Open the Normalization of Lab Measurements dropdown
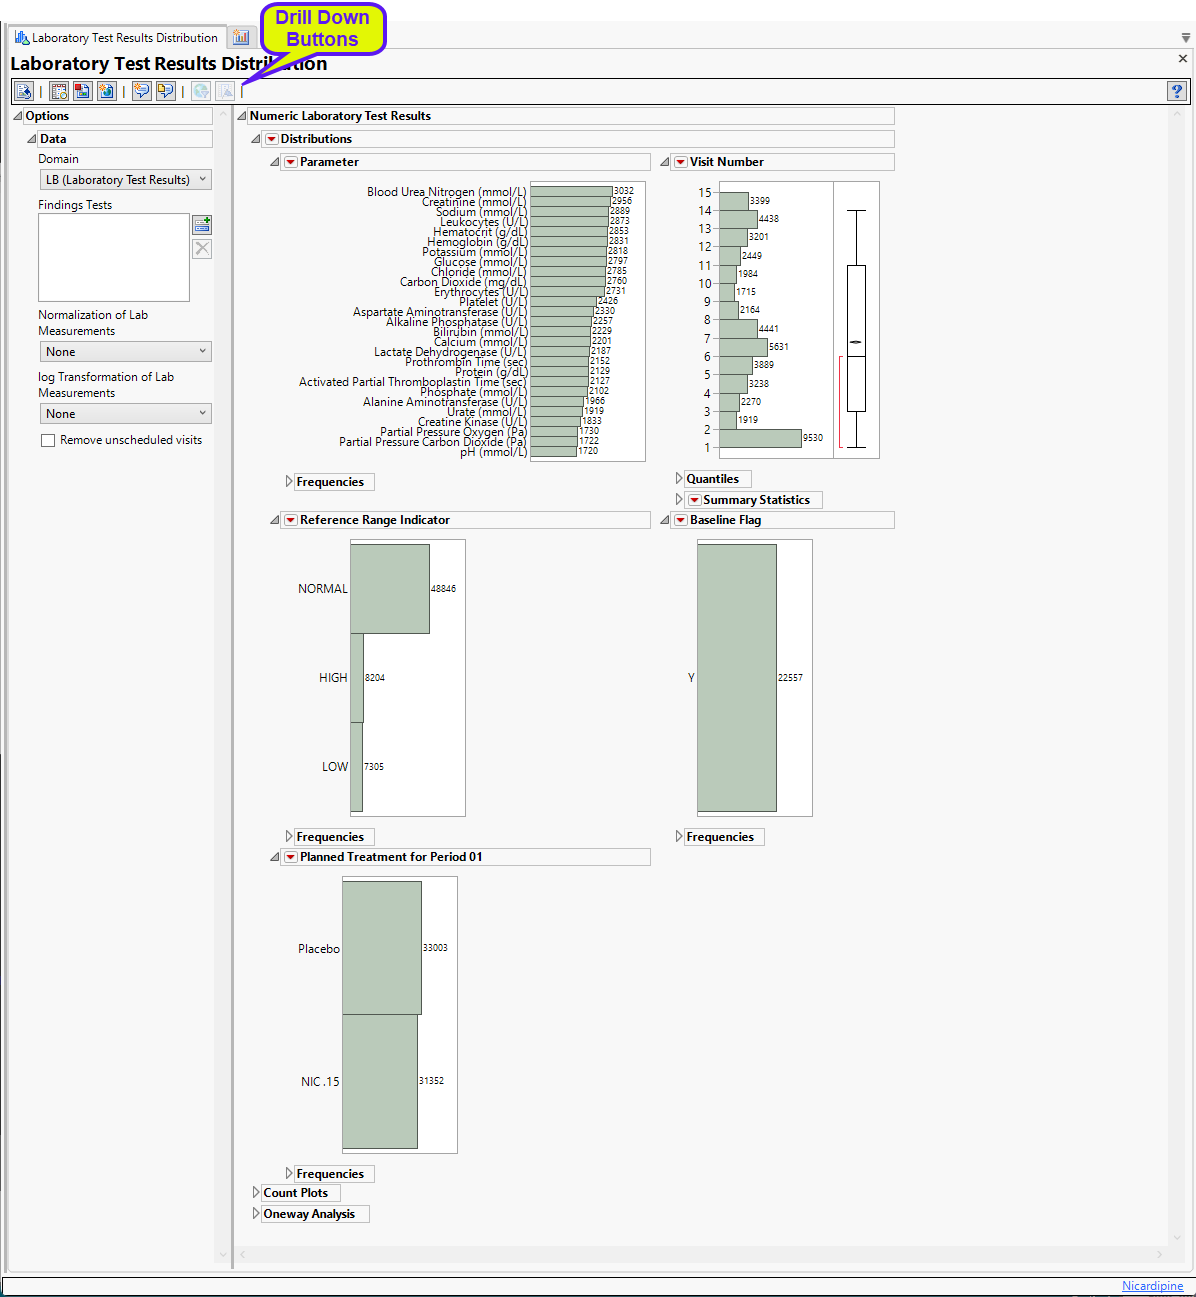Viewport: 1196px width, 1297px height. (125, 352)
